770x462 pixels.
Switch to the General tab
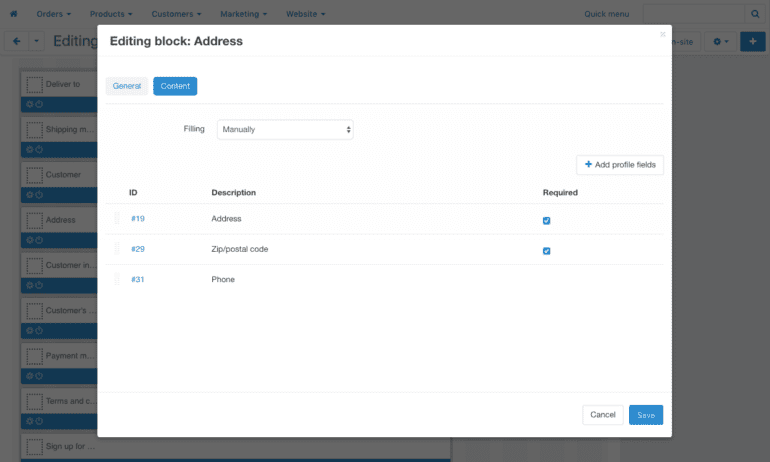pyautogui.click(x=126, y=86)
